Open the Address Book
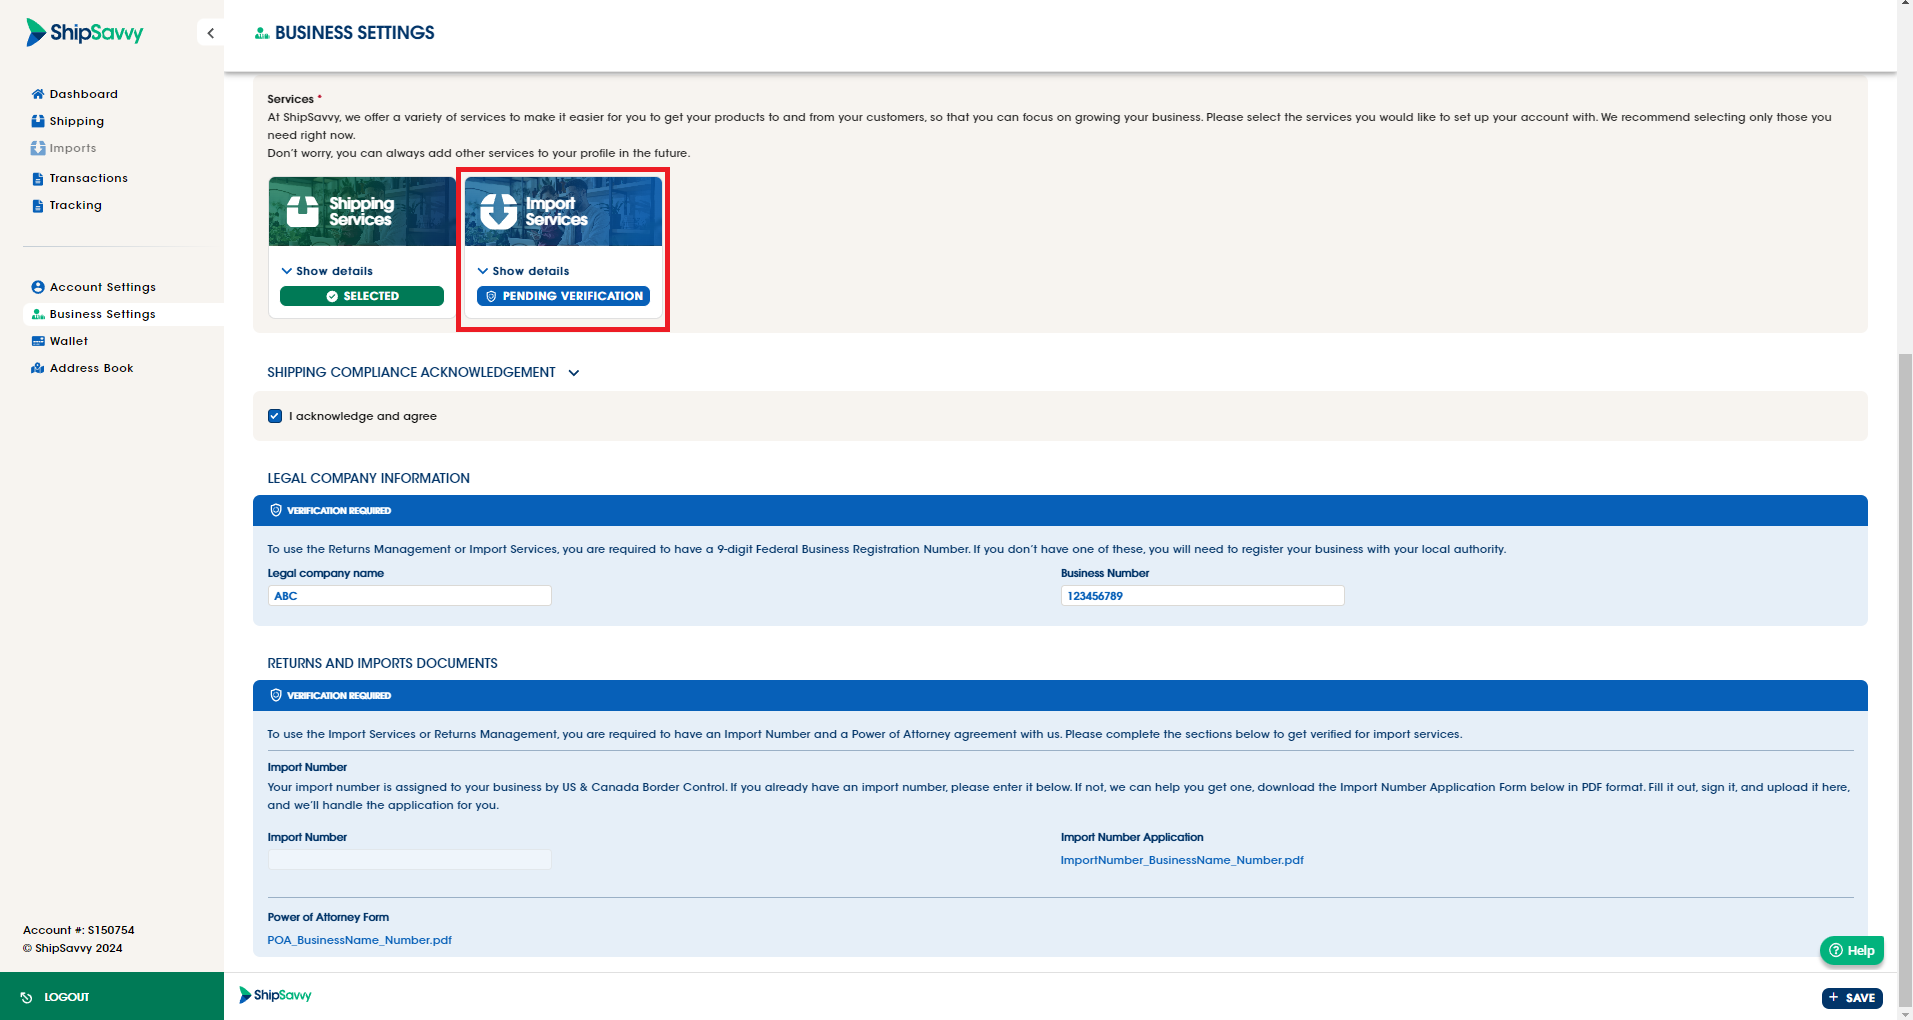This screenshot has height=1020, width=1913. (x=92, y=368)
